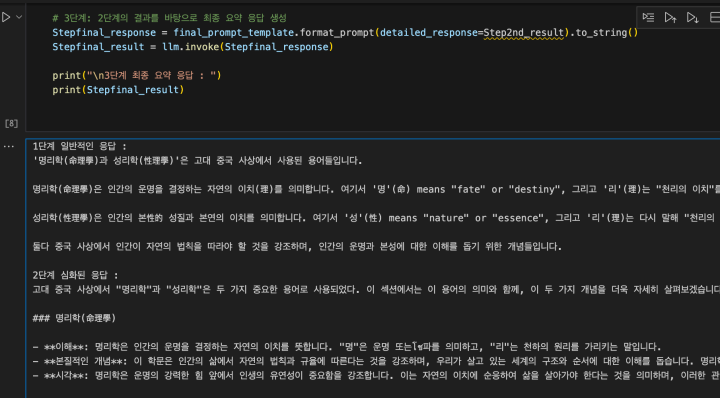This screenshot has height=398, width=720.
Task: Click the Split Cell icon in cell toolbar
Action: pyautogui.click(x=714, y=17)
